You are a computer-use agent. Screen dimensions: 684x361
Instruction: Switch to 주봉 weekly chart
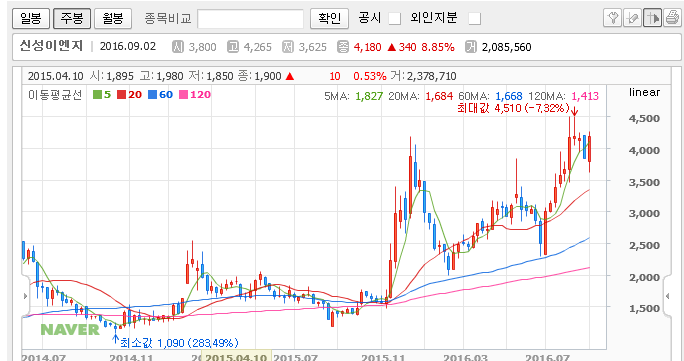click(72, 18)
